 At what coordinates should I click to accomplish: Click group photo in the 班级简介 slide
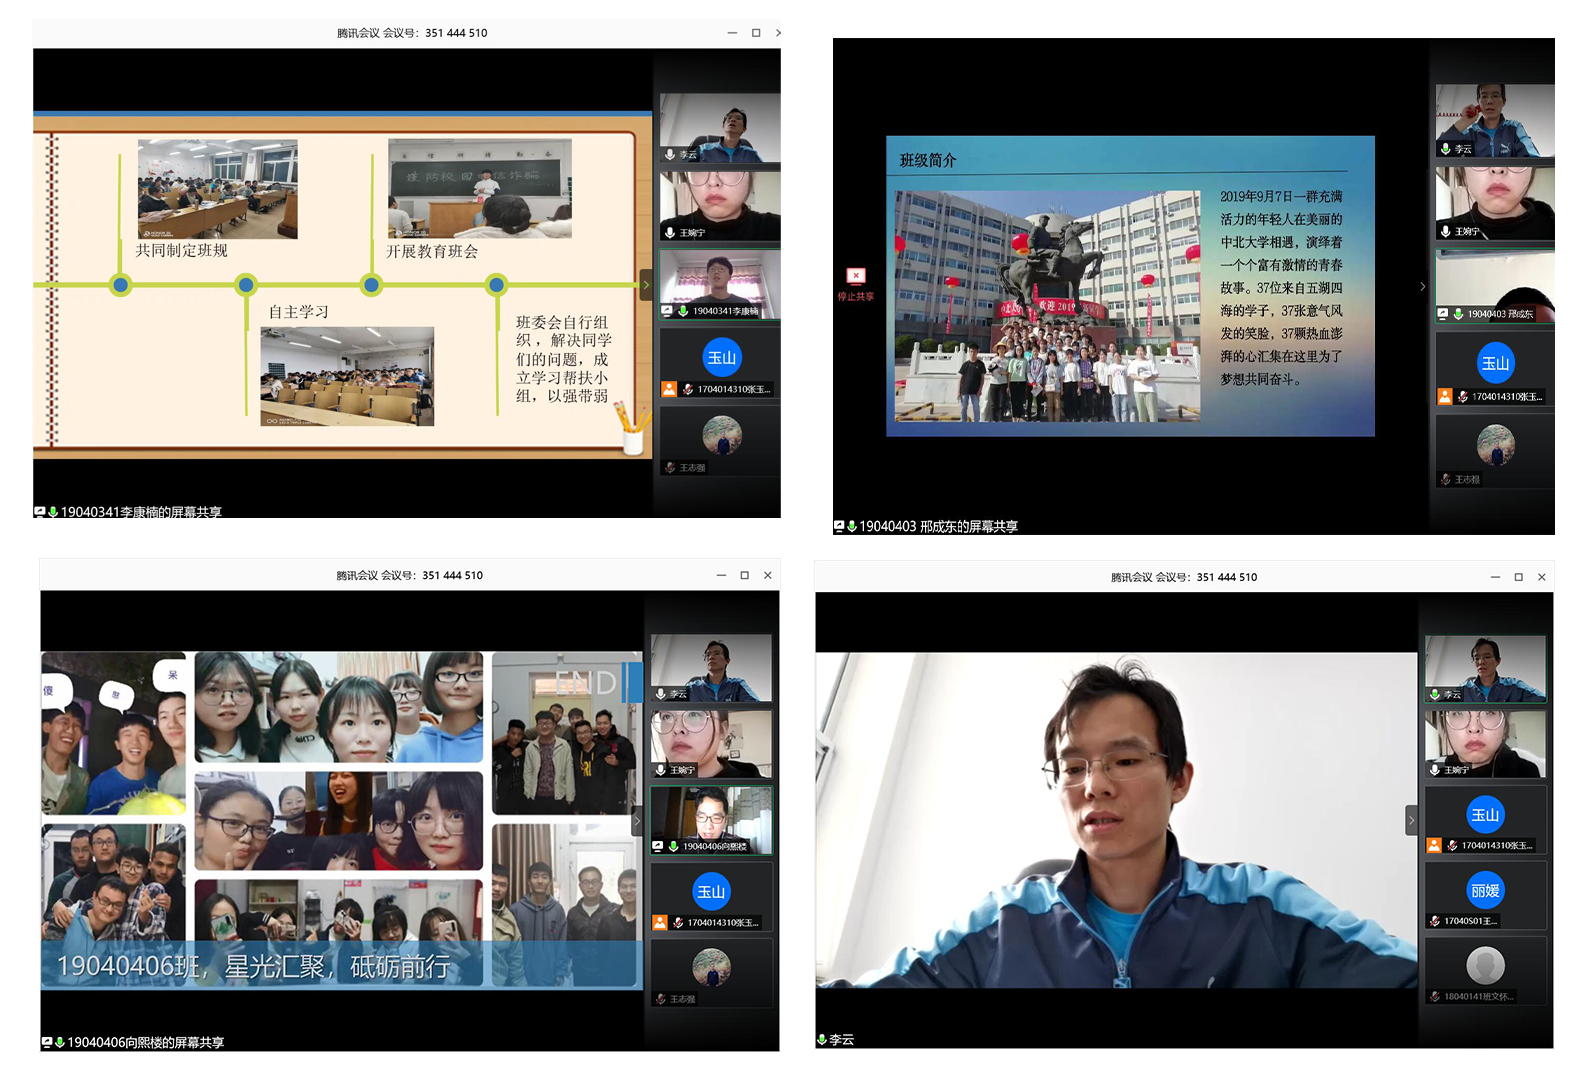point(1047,305)
